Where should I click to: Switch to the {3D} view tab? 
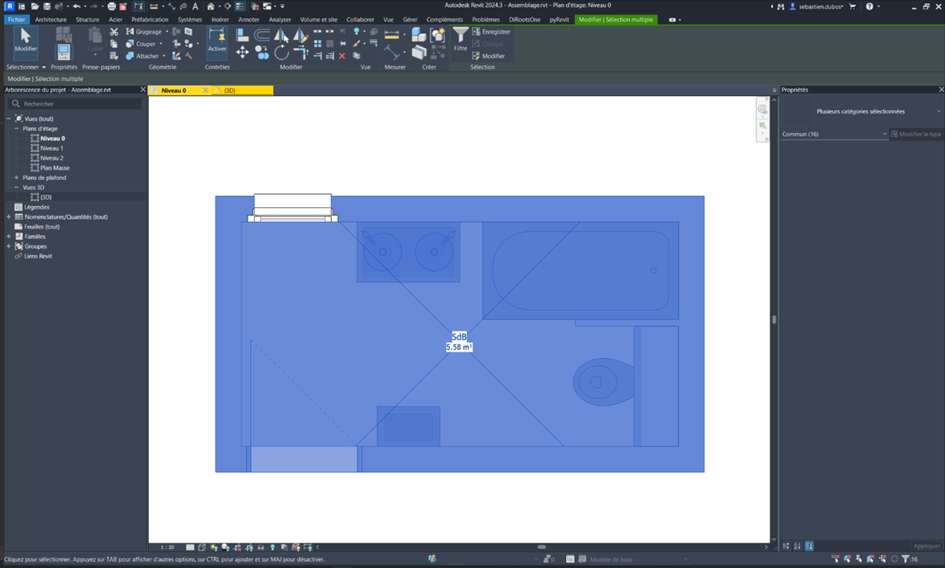(229, 90)
